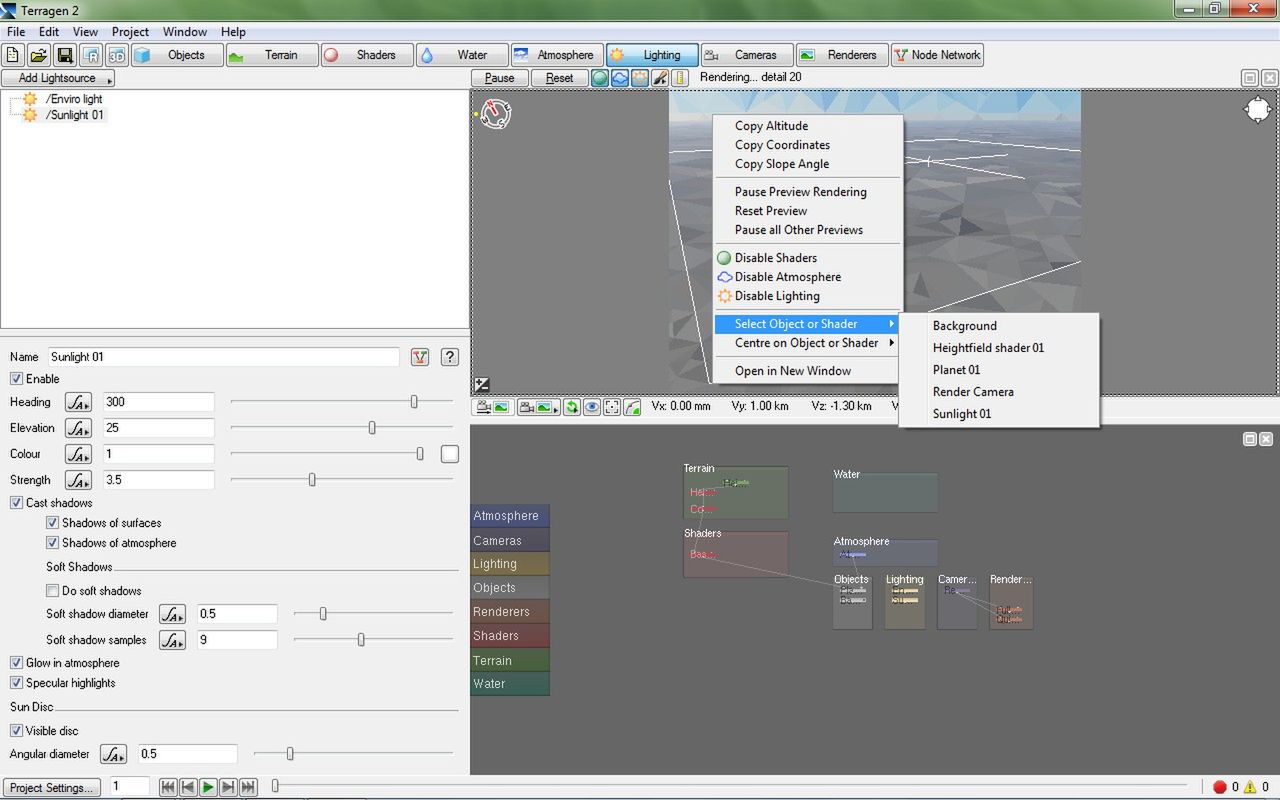Open the Render view window icon
Screen dimensions: 1280x800
pos(91,55)
